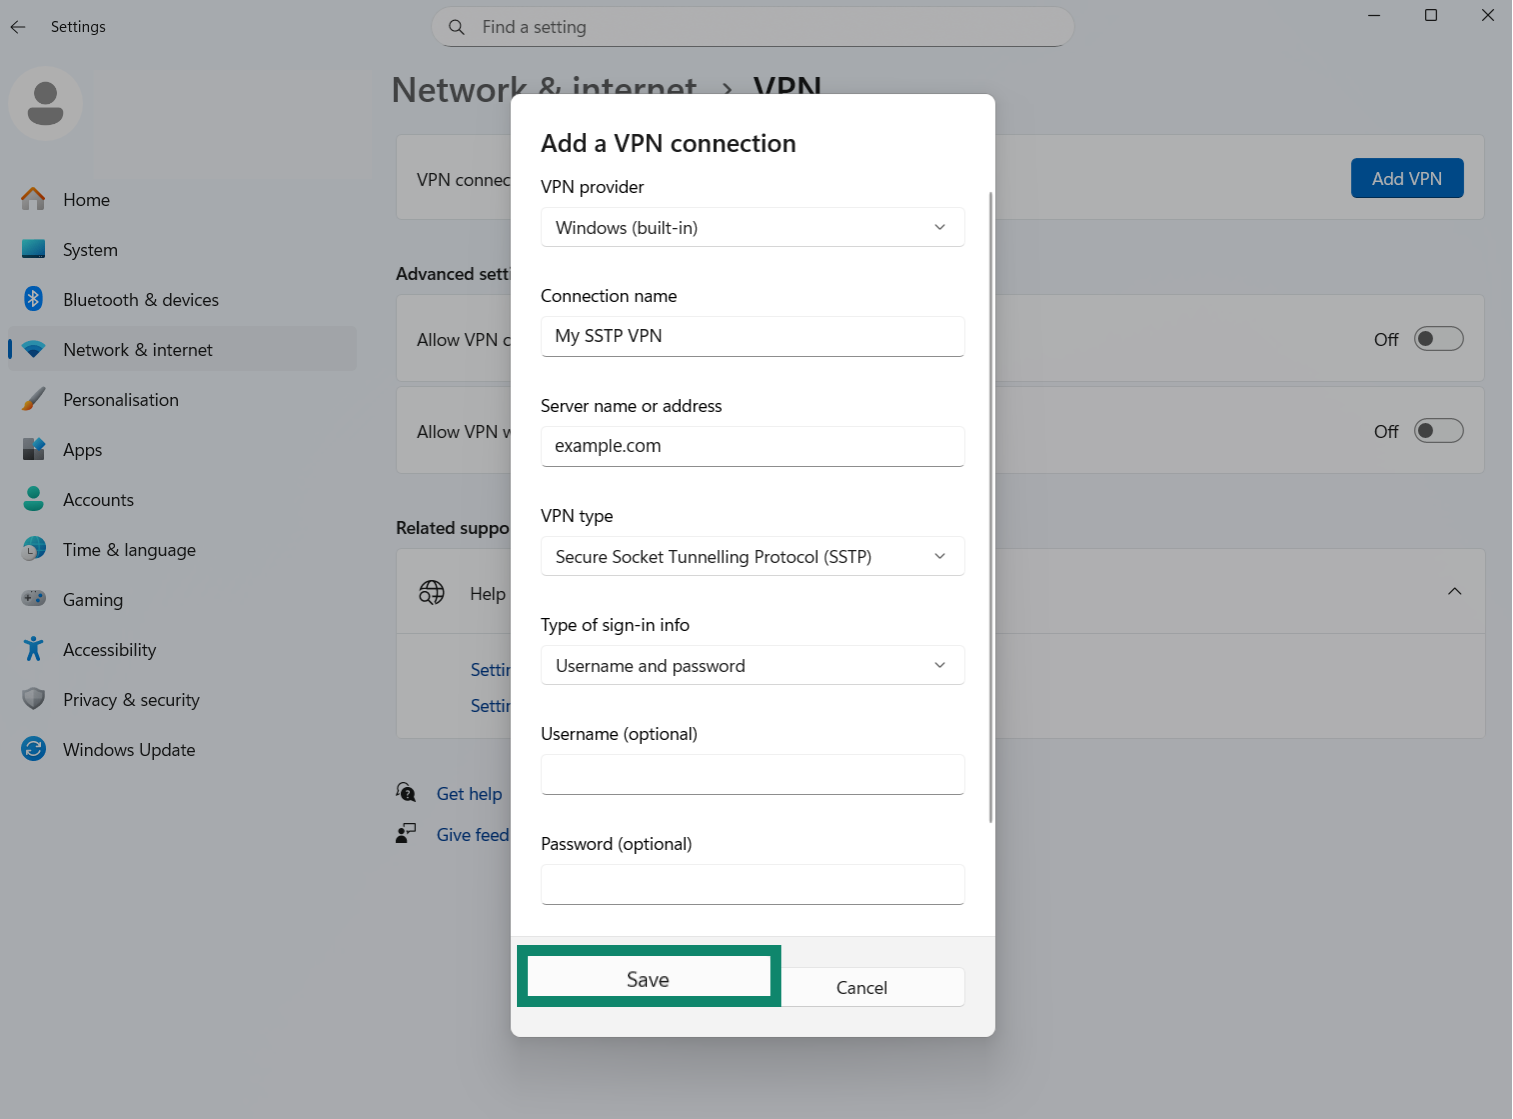Viewport: 1513px width, 1119px height.
Task: Click the Privacy & security shield icon
Action: (33, 699)
